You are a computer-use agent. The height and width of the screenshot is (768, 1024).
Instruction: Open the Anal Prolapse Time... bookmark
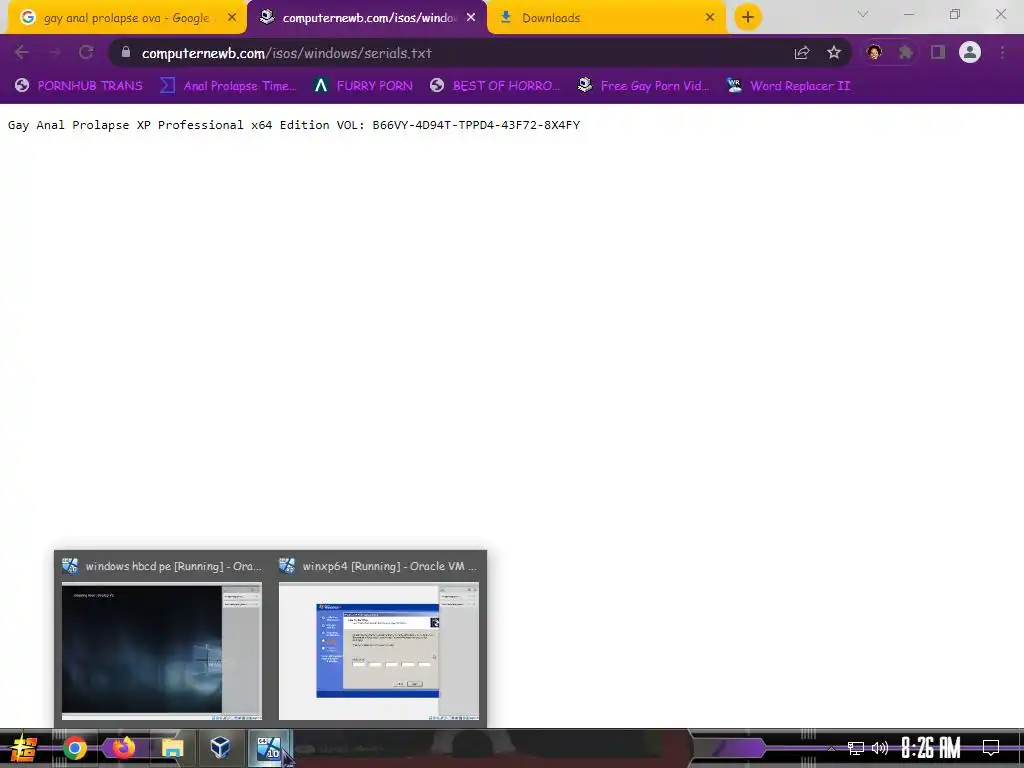228,86
